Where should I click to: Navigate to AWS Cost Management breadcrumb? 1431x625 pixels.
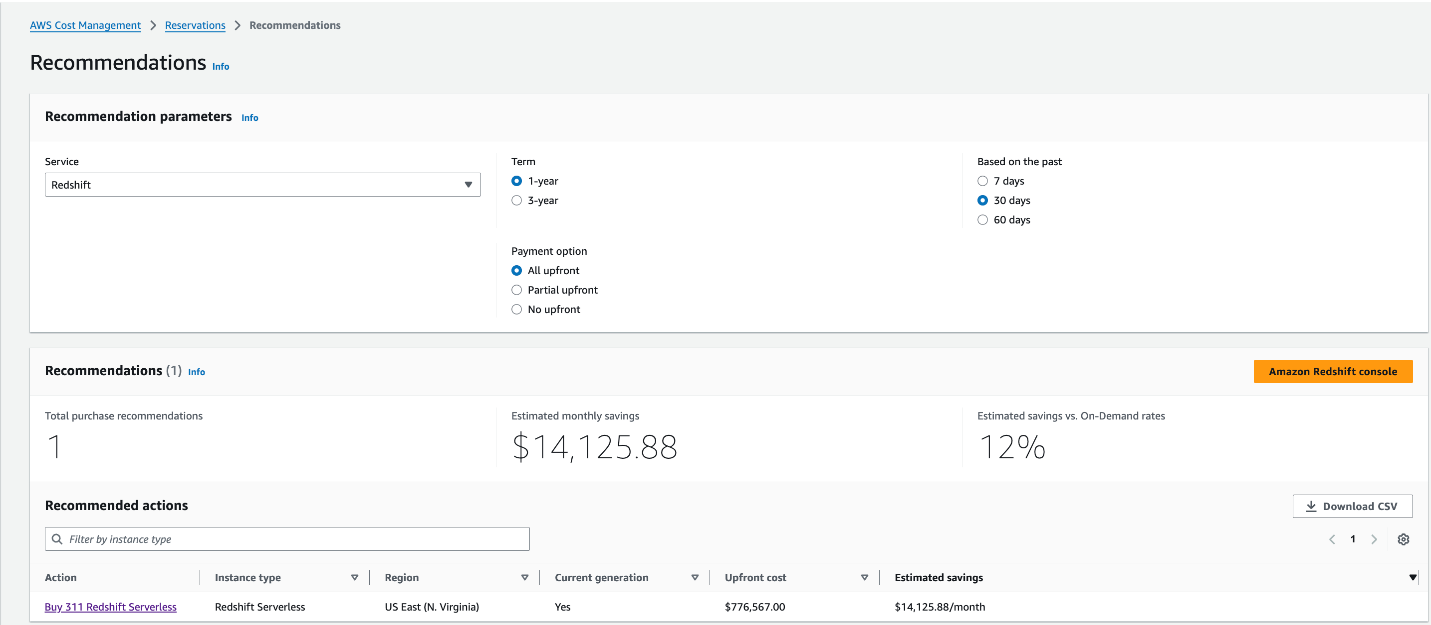pos(85,25)
